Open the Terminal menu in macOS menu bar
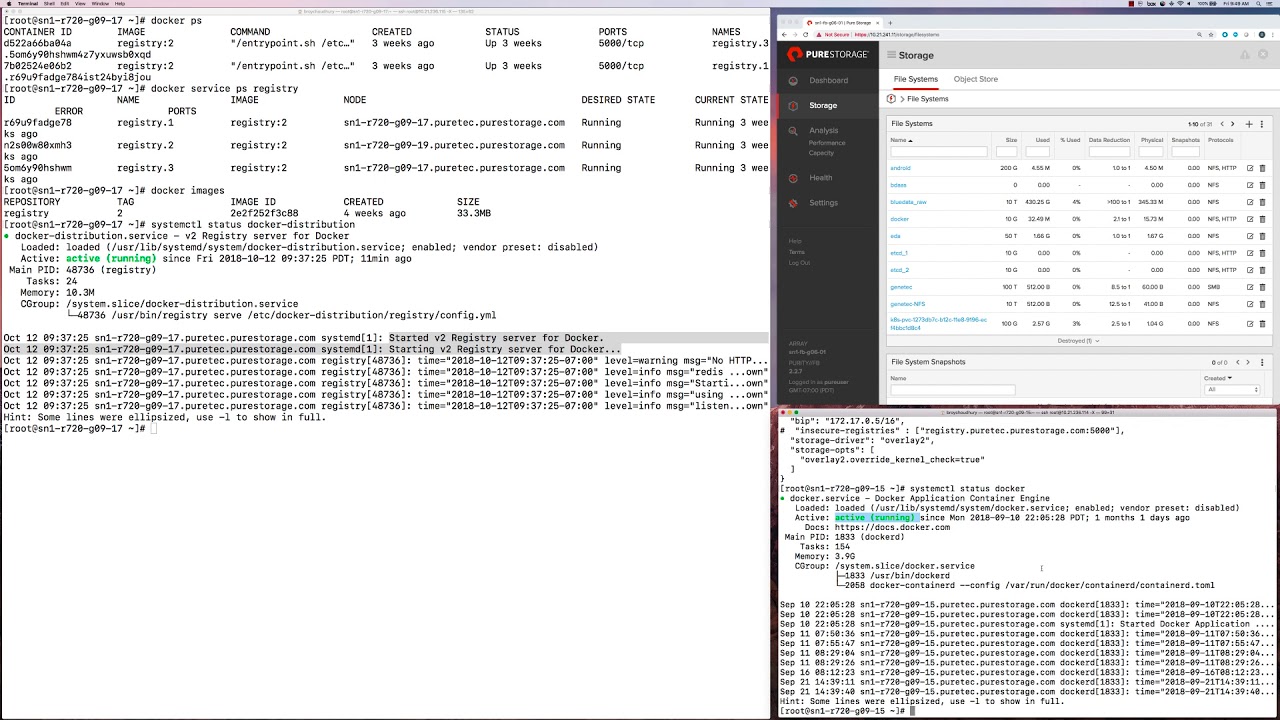 [x=28, y=4]
